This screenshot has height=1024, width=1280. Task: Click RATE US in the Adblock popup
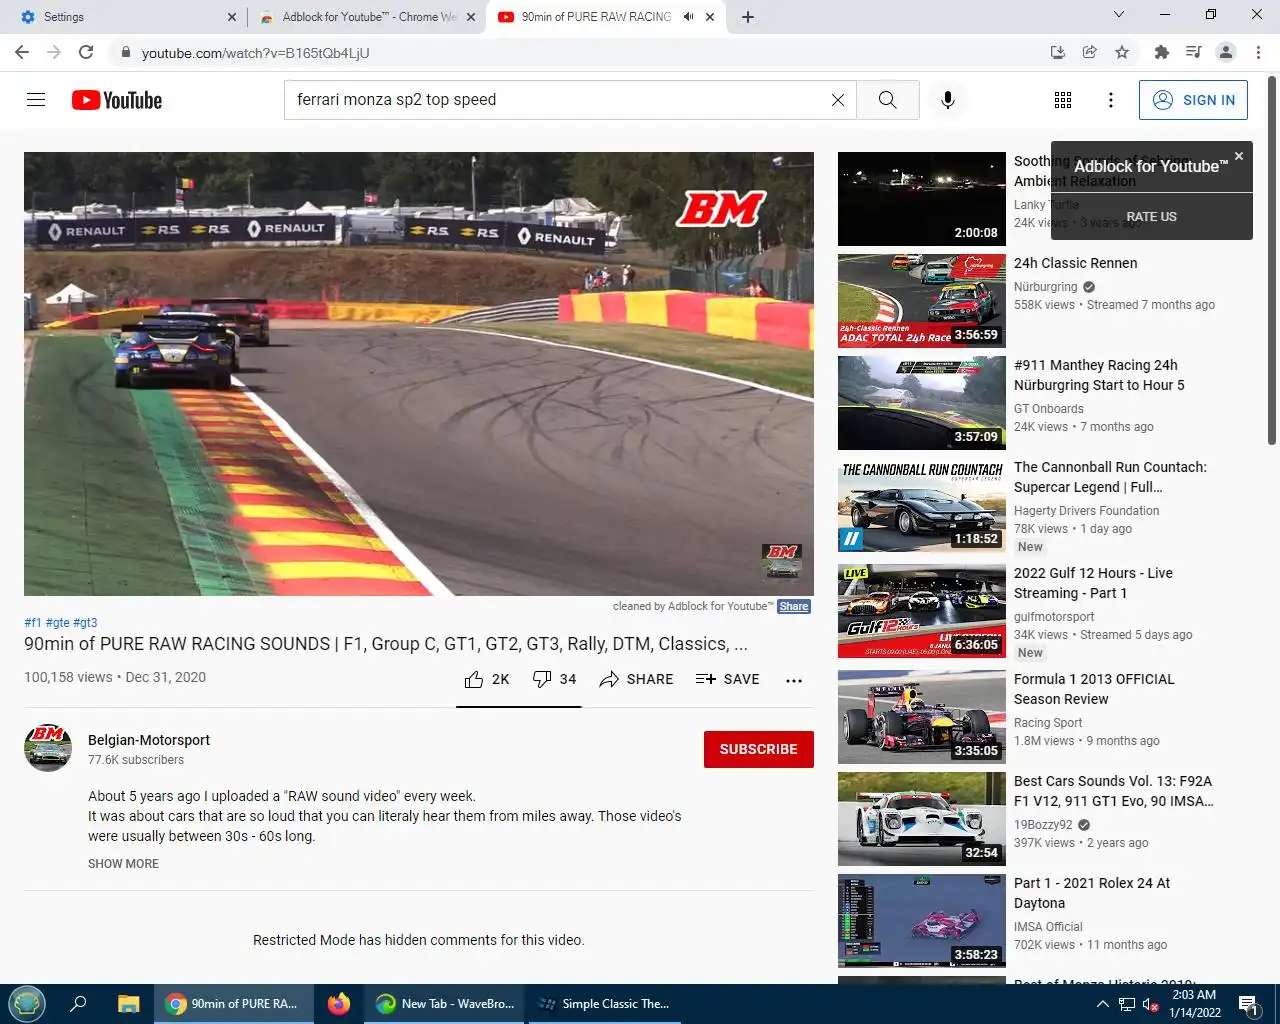pos(1151,216)
